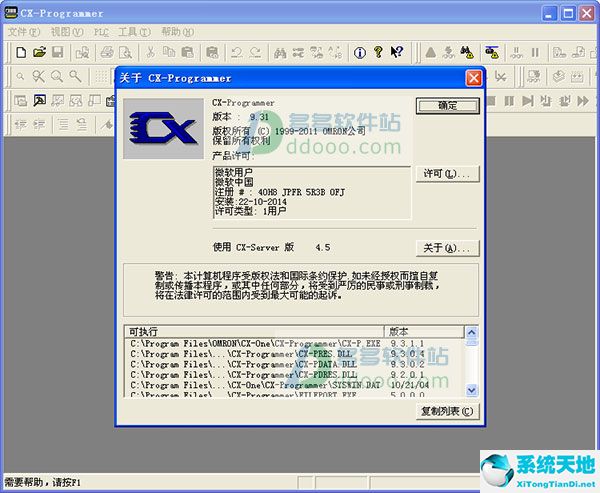Screen dimensions: 600x493
Task: Click the yellow Help question mark icon
Action: [378, 52]
